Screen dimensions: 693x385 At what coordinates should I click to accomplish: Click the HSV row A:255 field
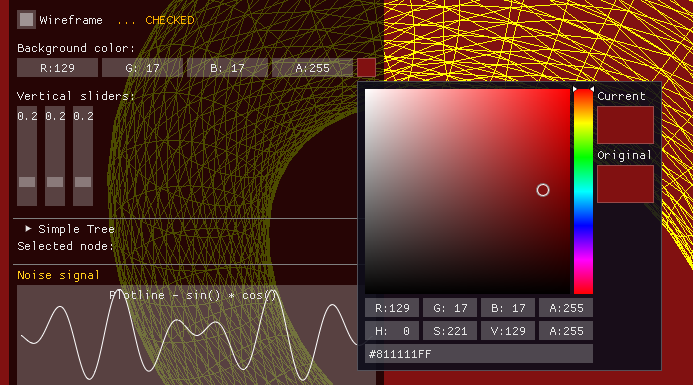(x=566, y=331)
